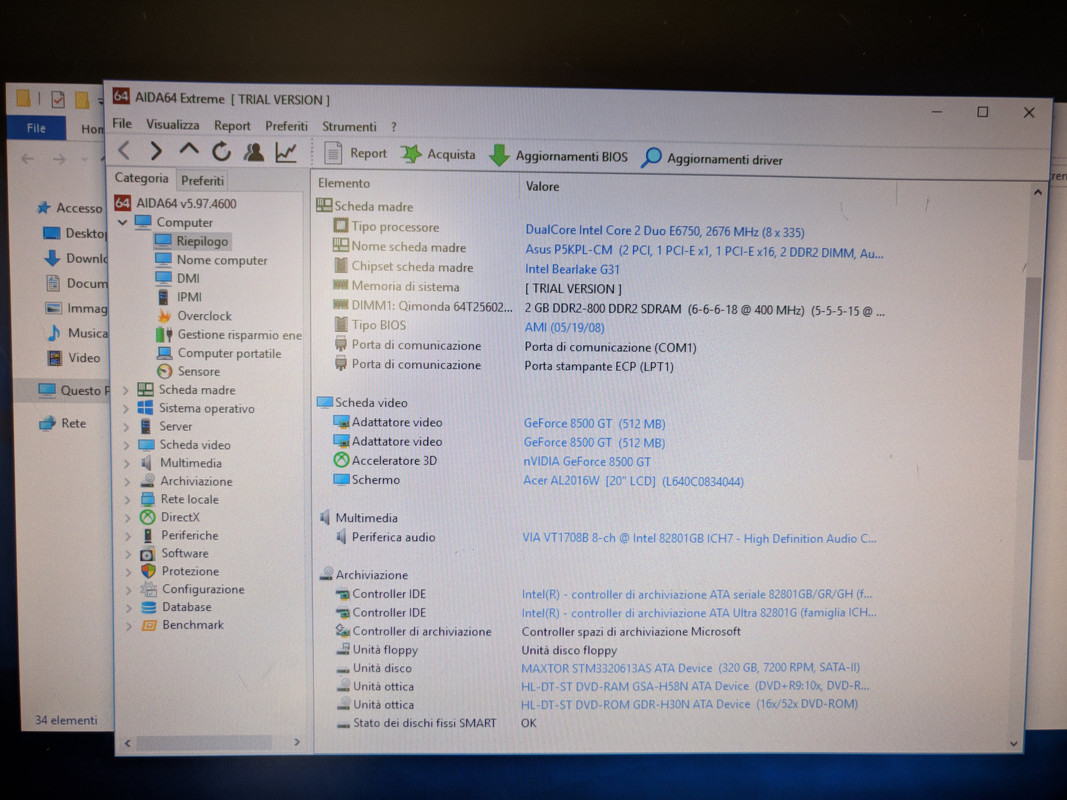Image resolution: width=1067 pixels, height=800 pixels.
Task: Open the File tab in Explorer window
Action: pyautogui.click(x=36, y=128)
